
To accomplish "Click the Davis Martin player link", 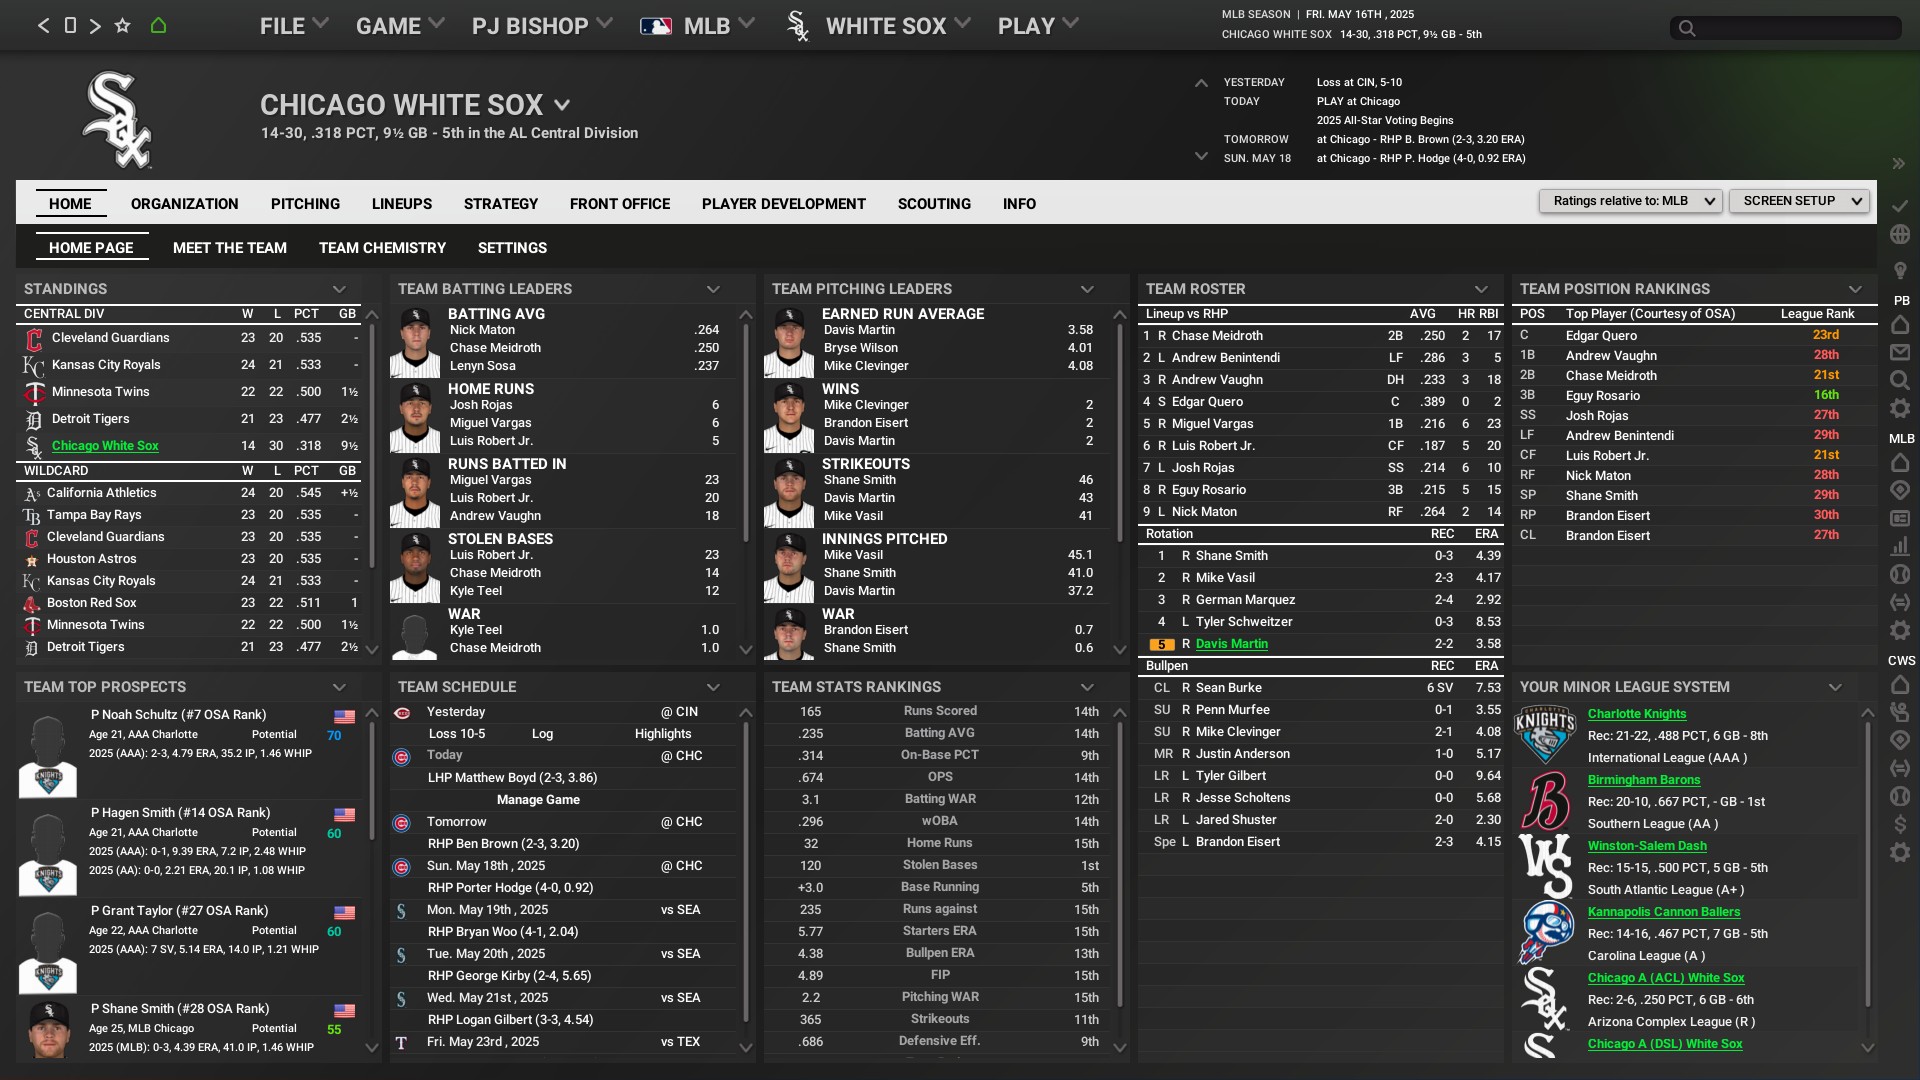I will click(1231, 644).
